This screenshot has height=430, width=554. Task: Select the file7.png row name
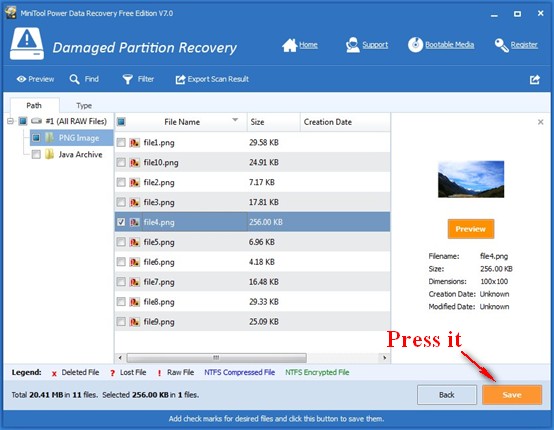click(159, 282)
